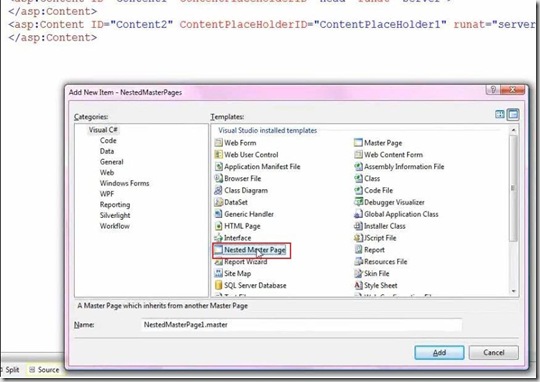Viewport: 540px width, 382px height.
Task: Choose the Nested Master Page icon
Action: (x=218, y=250)
